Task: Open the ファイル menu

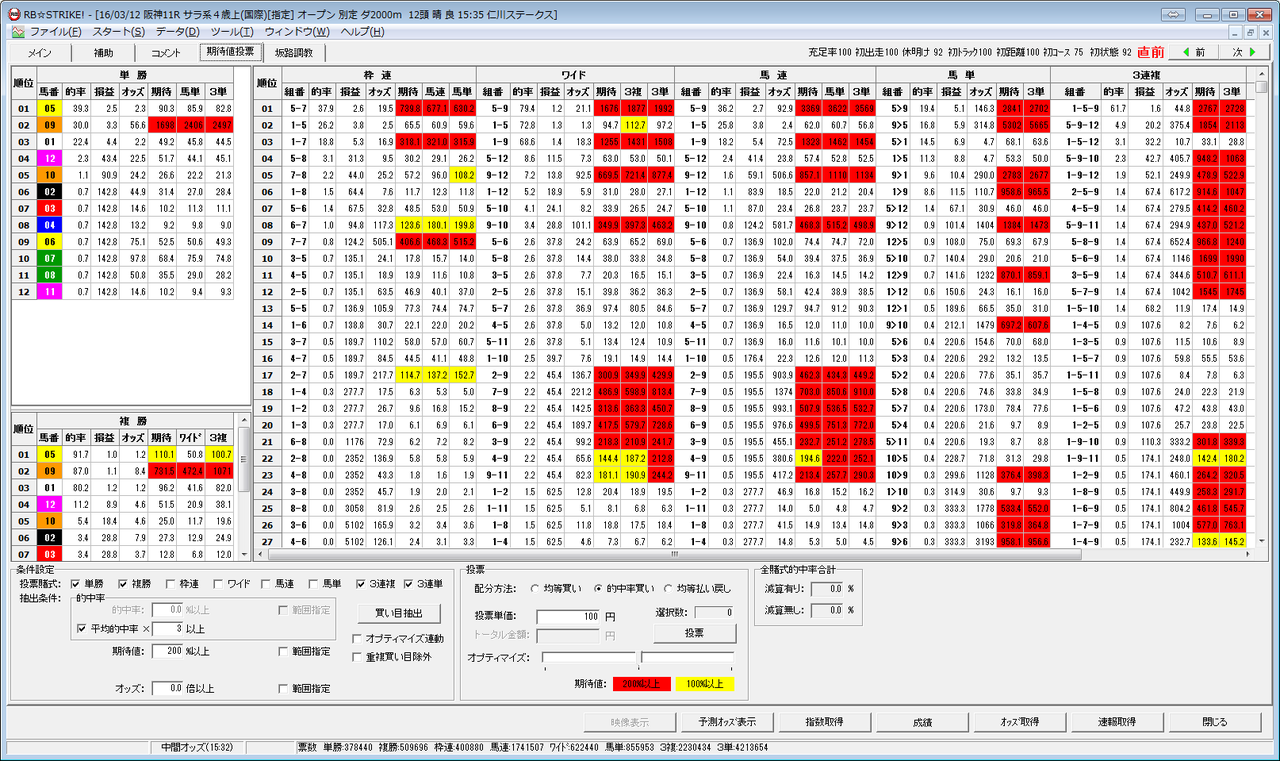Action: [x=56, y=32]
